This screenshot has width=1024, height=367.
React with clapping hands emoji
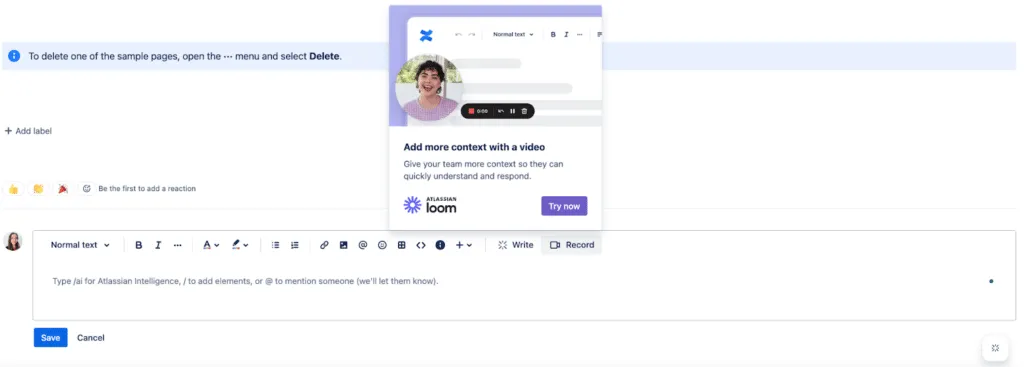pos(38,189)
